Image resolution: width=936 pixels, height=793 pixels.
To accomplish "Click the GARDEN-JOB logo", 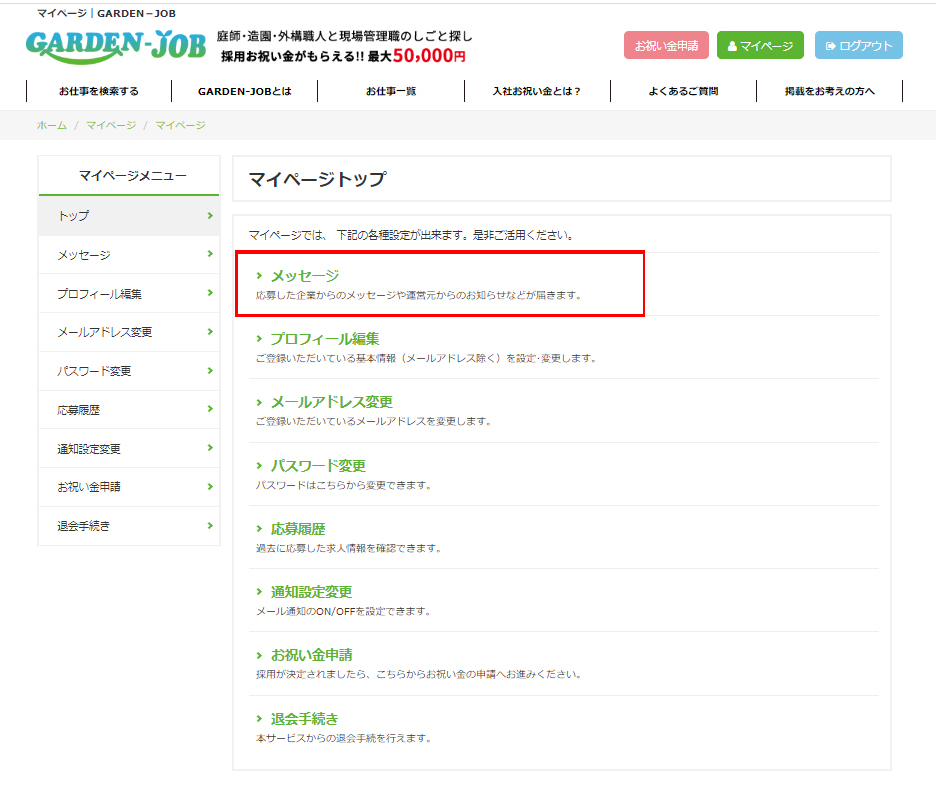I will pyautogui.click(x=116, y=46).
